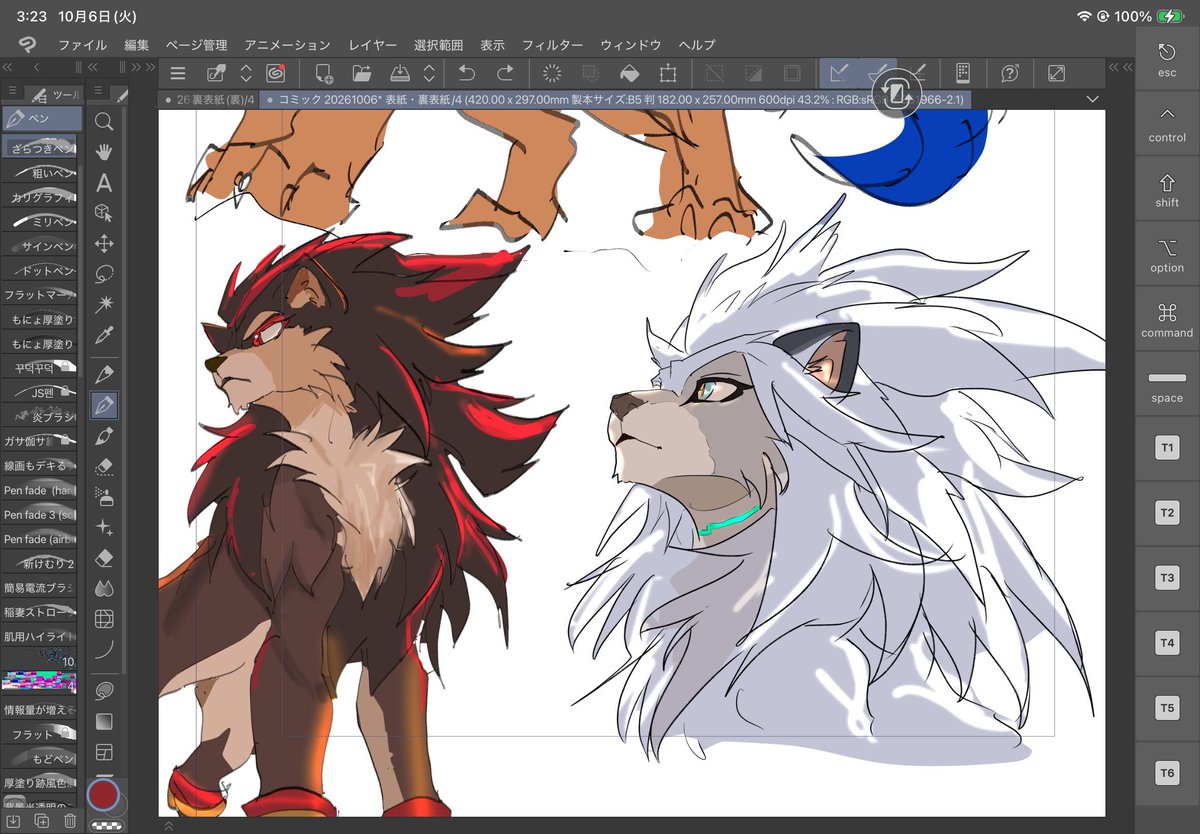
Task: Open the ページ管理 menu
Action: click(x=196, y=45)
